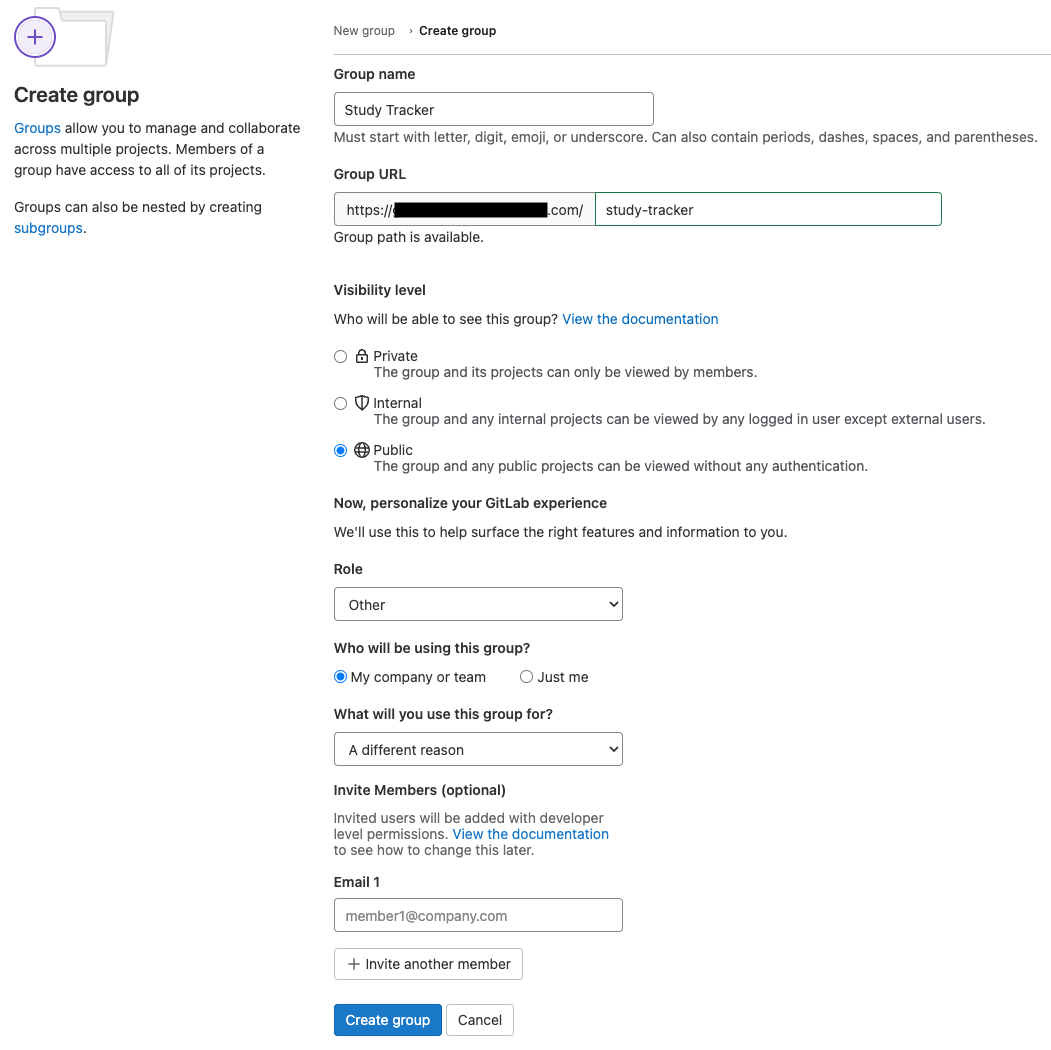The height and width of the screenshot is (1050, 1051).
Task: Expand the group purpose dropdown
Action: (x=478, y=749)
